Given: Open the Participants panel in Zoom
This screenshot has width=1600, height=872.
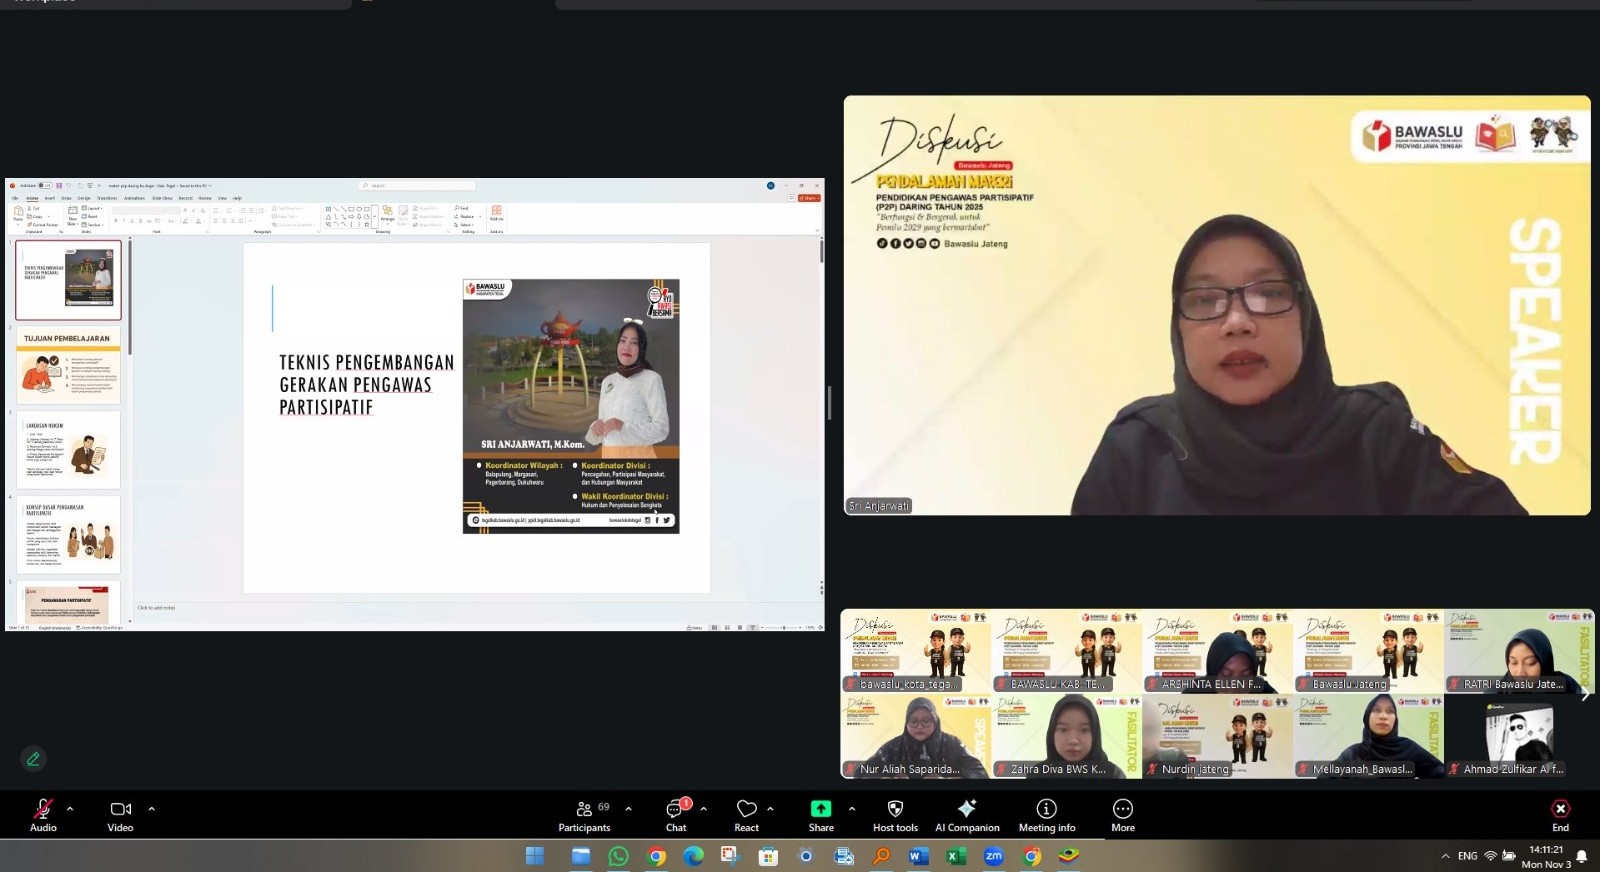Looking at the screenshot, I should [x=585, y=815].
